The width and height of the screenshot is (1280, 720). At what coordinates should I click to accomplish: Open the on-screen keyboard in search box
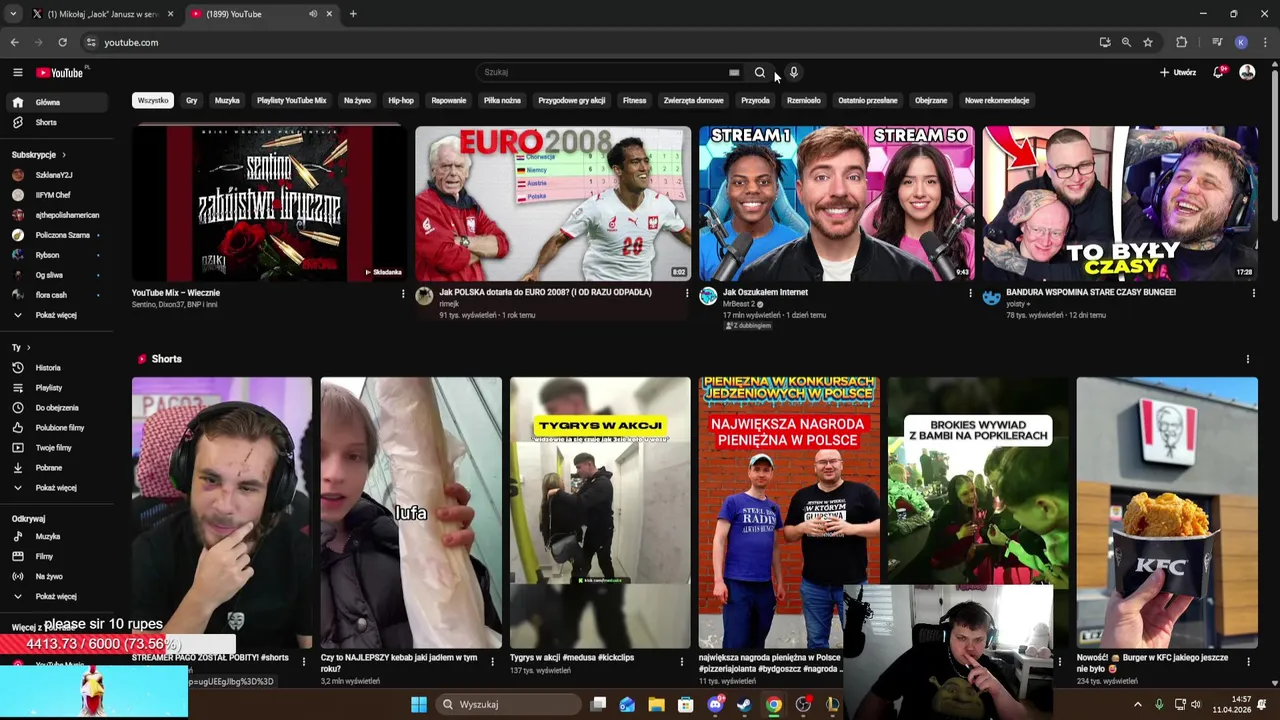pyautogui.click(x=734, y=72)
